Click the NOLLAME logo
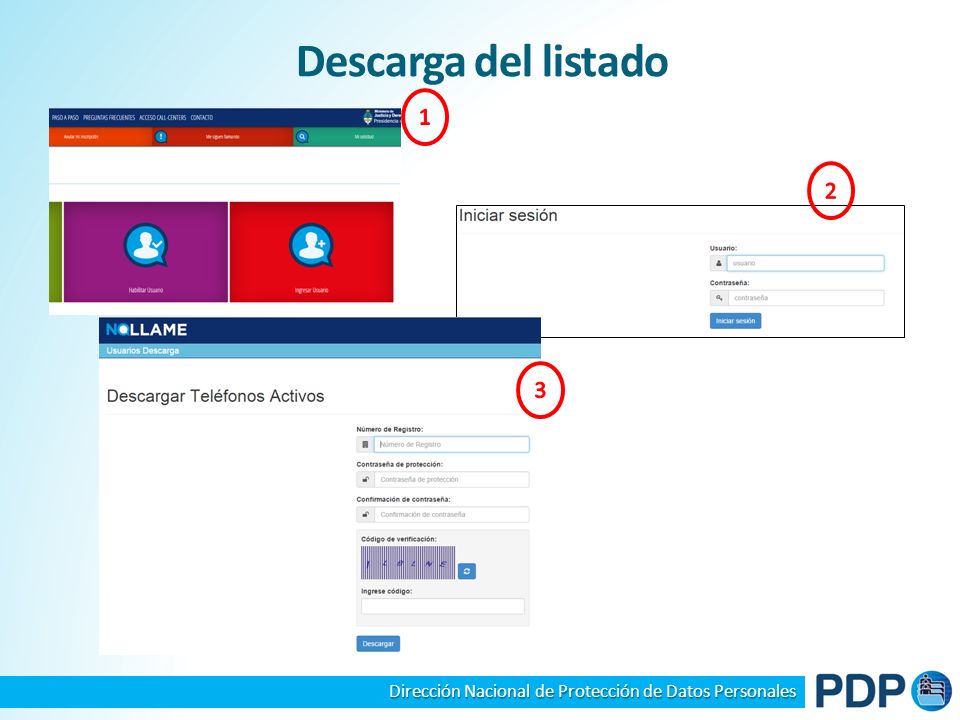This screenshot has width=960, height=720. 146,329
